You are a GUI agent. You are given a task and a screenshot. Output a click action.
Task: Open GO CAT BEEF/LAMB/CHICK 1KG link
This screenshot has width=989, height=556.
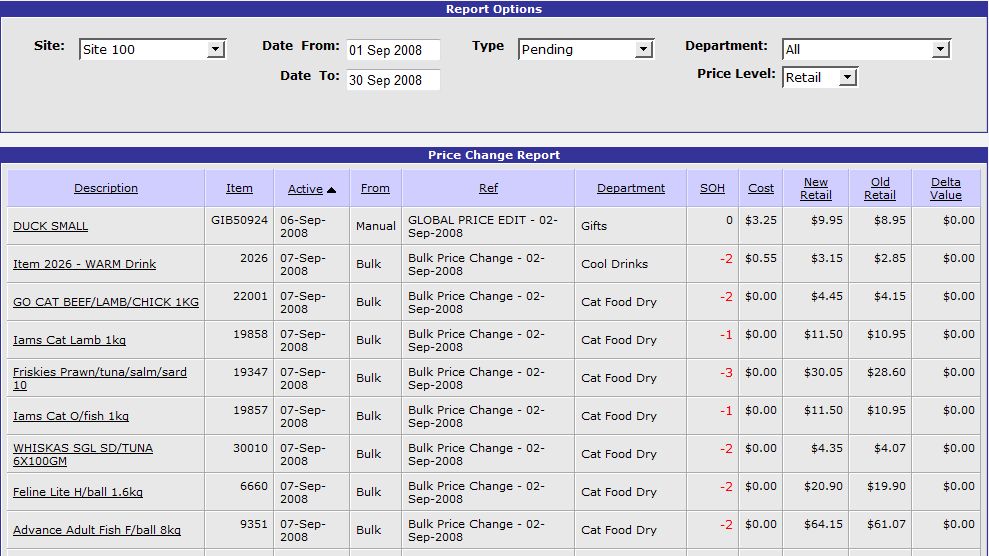106,302
